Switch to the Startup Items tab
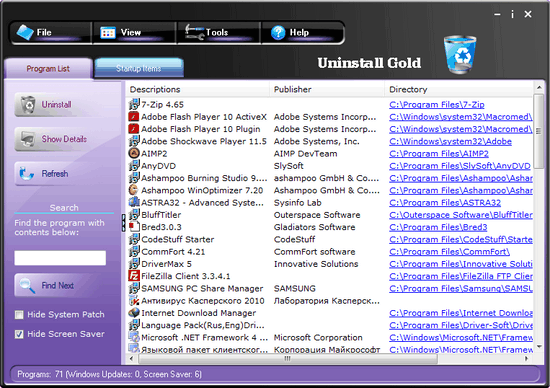The image size is (550, 388). click(139, 68)
